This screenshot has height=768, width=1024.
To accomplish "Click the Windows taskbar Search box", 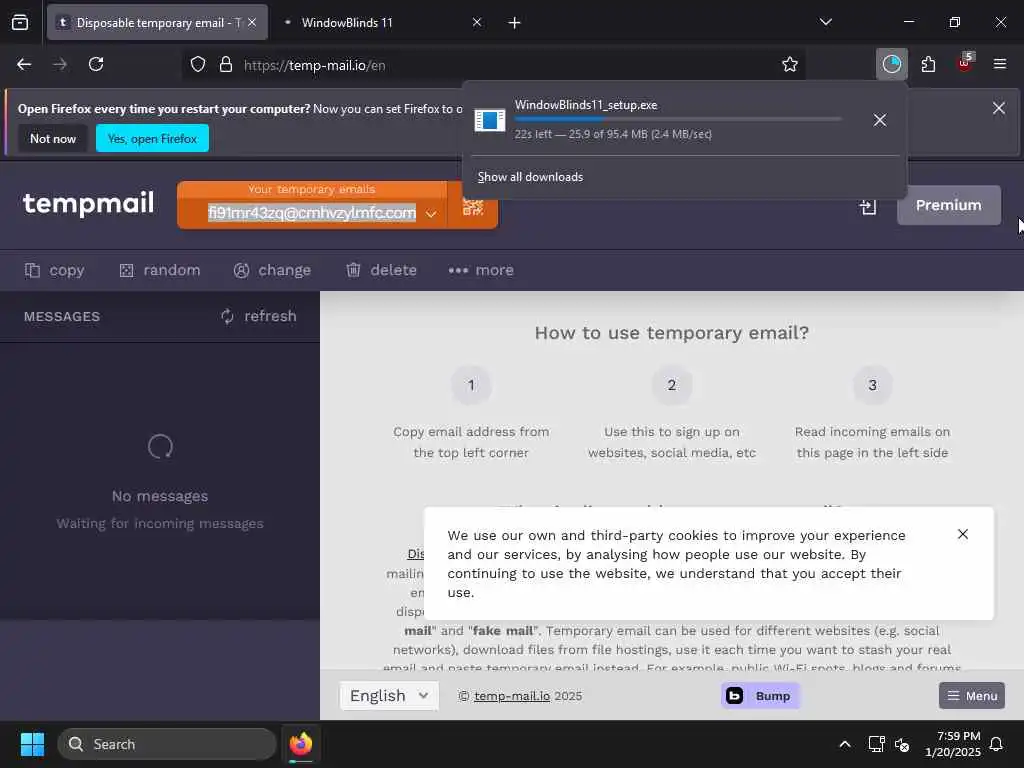I will (167, 744).
